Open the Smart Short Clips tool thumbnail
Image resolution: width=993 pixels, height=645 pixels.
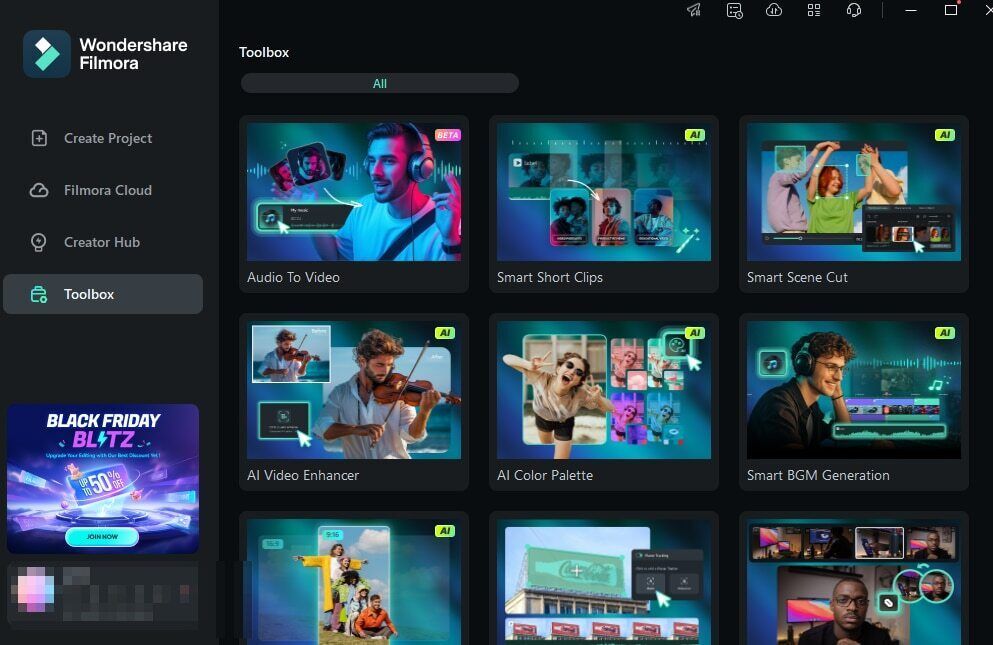(x=604, y=192)
